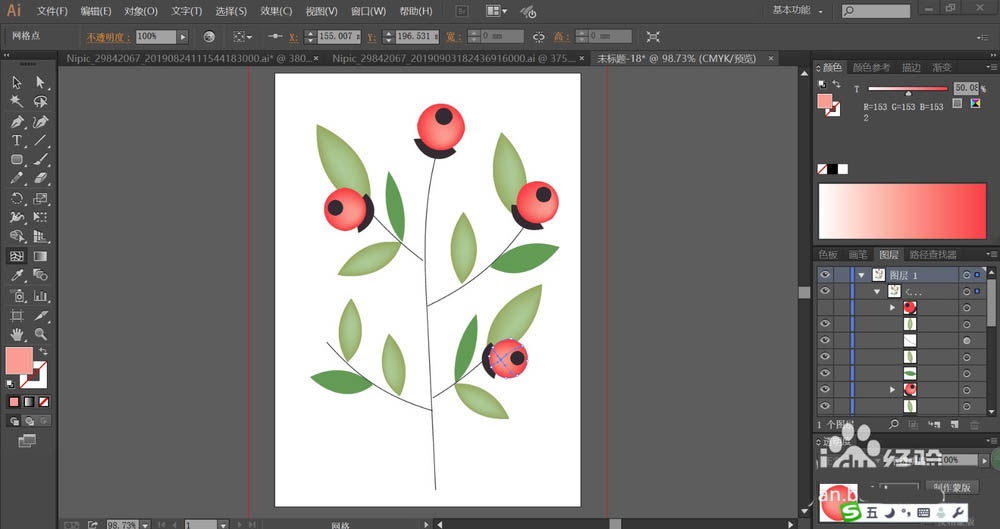This screenshot has height=529, width=1000.
Task: Open the zoom level dropdown in status bar
Action: point(145,525)
